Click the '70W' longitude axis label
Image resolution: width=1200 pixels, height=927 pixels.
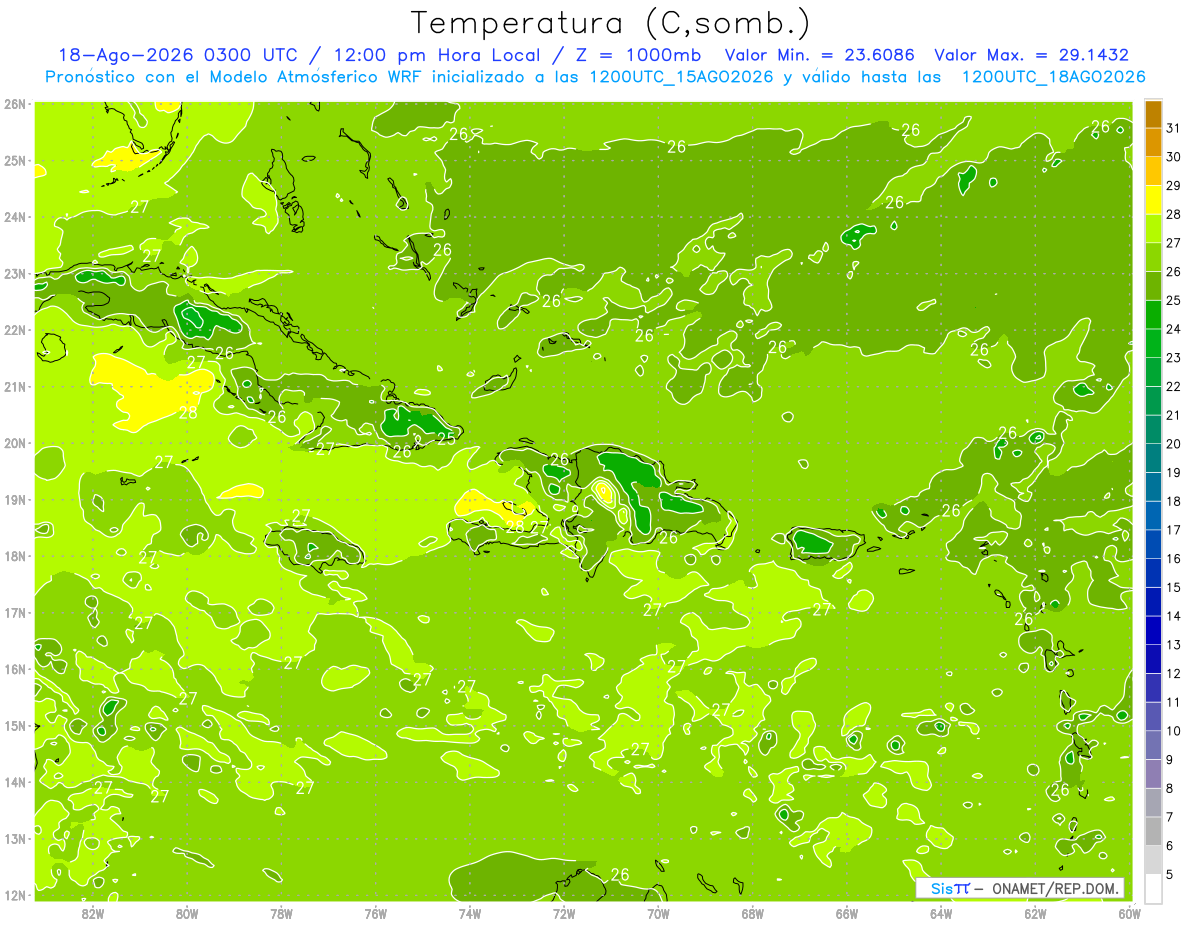click(x=658, y=913)
